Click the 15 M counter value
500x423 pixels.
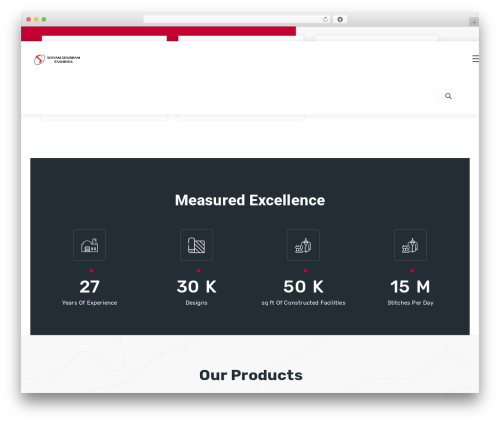click(410, 287)
